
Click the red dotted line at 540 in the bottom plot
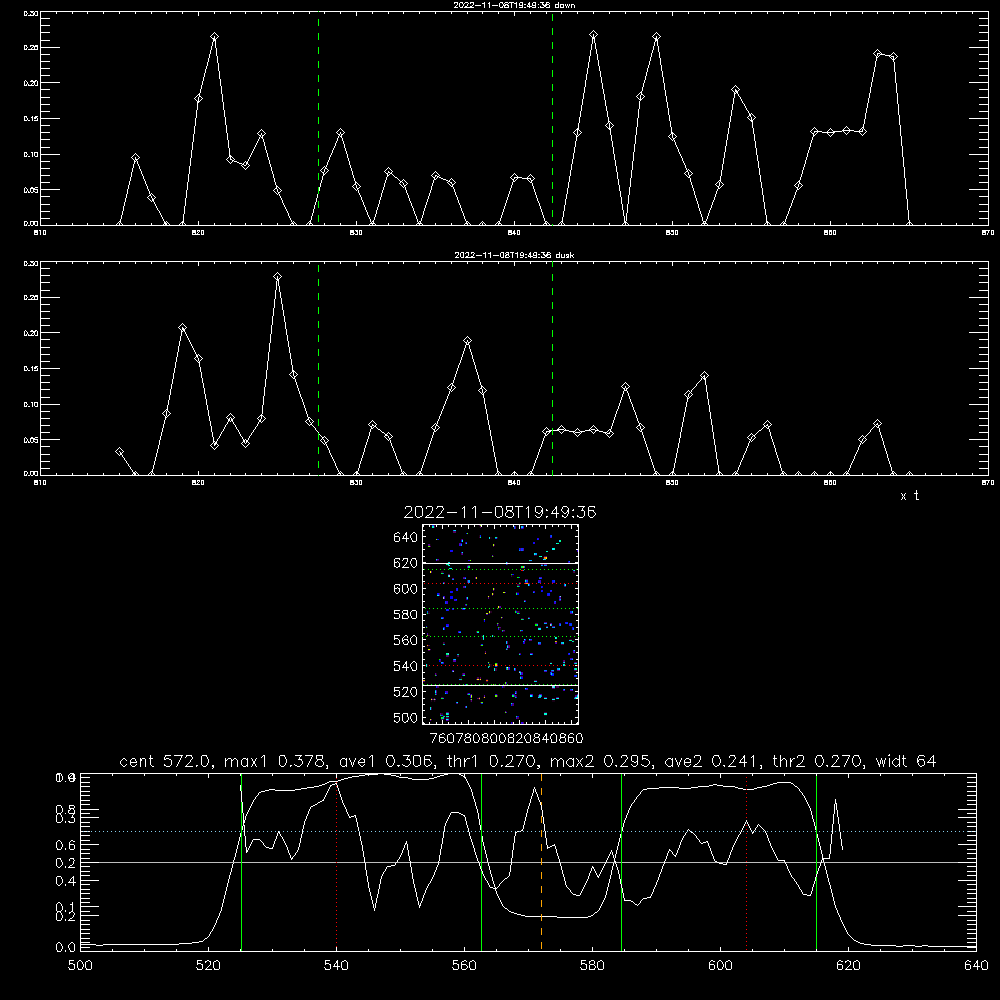coord(336,862)
